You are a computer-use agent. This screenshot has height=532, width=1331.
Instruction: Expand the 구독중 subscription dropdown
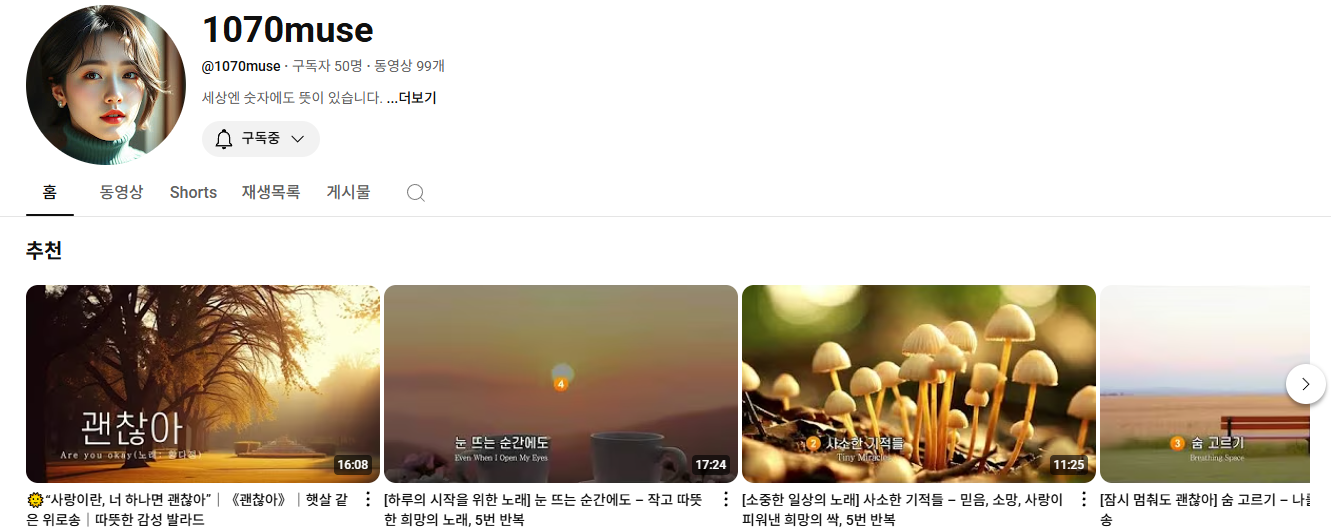pos(261,139)
